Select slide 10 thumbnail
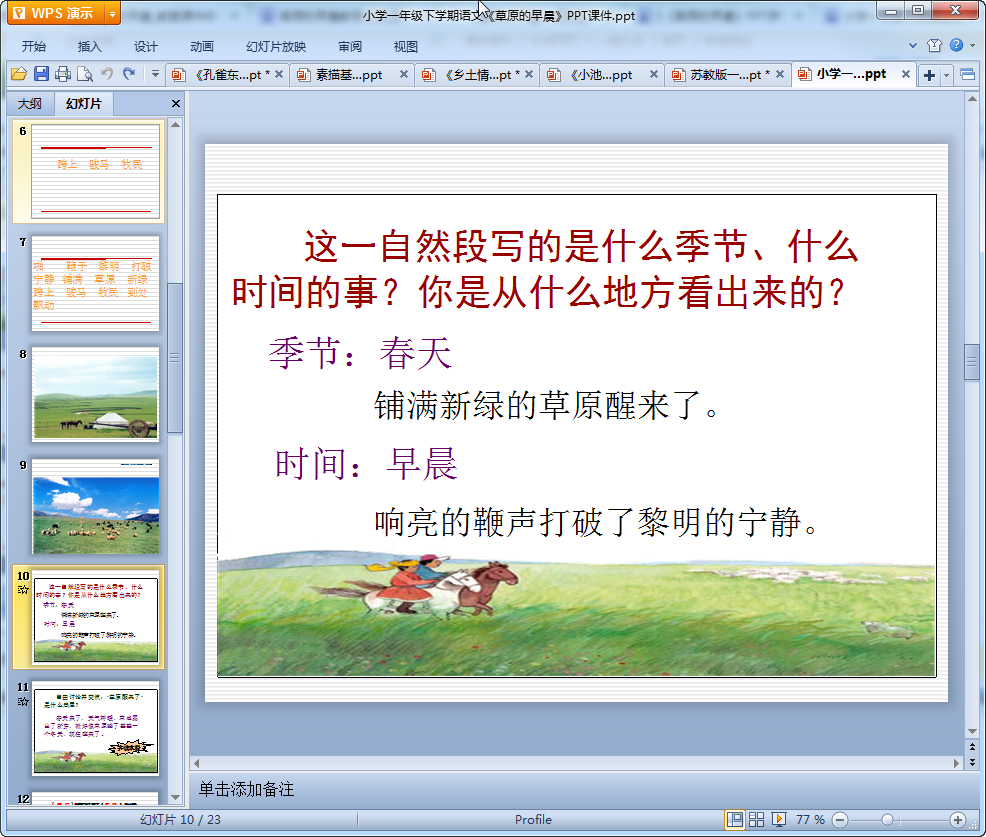986x837 pixels. tap(96, 618)
